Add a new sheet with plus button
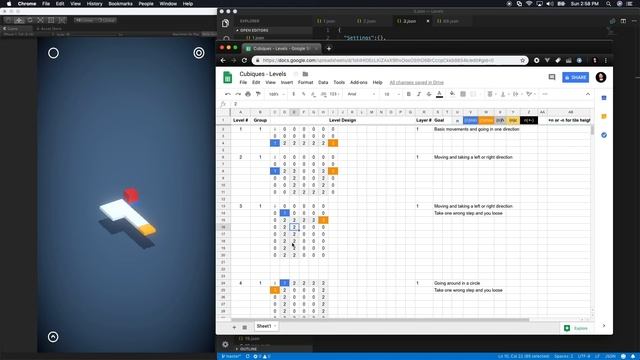 pos(234,327)
